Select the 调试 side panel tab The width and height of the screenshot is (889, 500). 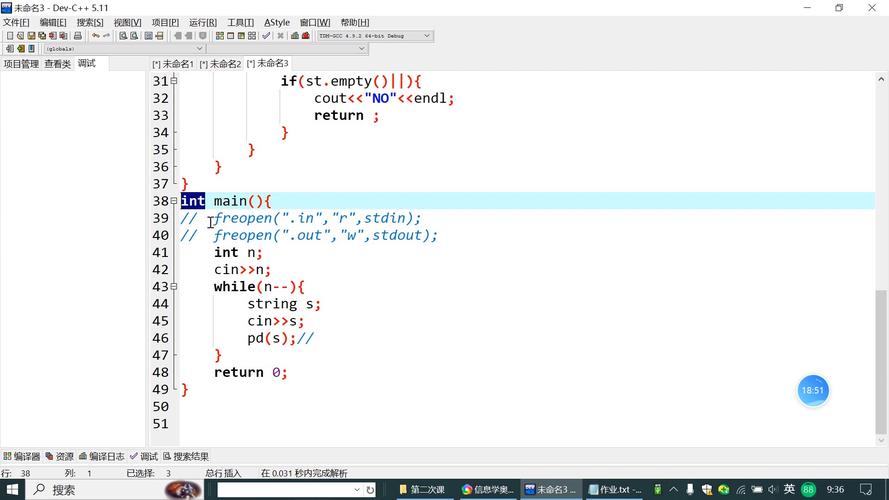click(x=87, y=63)
